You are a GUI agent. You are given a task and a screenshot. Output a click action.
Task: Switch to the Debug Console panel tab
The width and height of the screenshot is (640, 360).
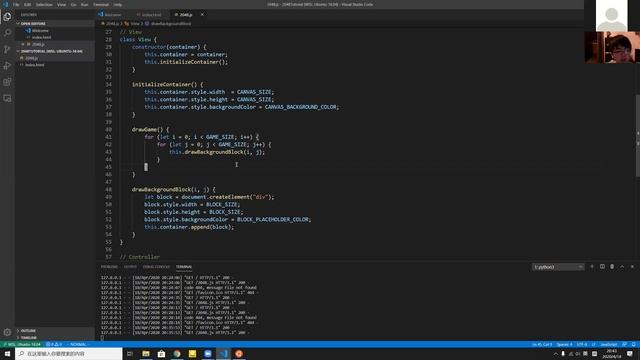156,267
